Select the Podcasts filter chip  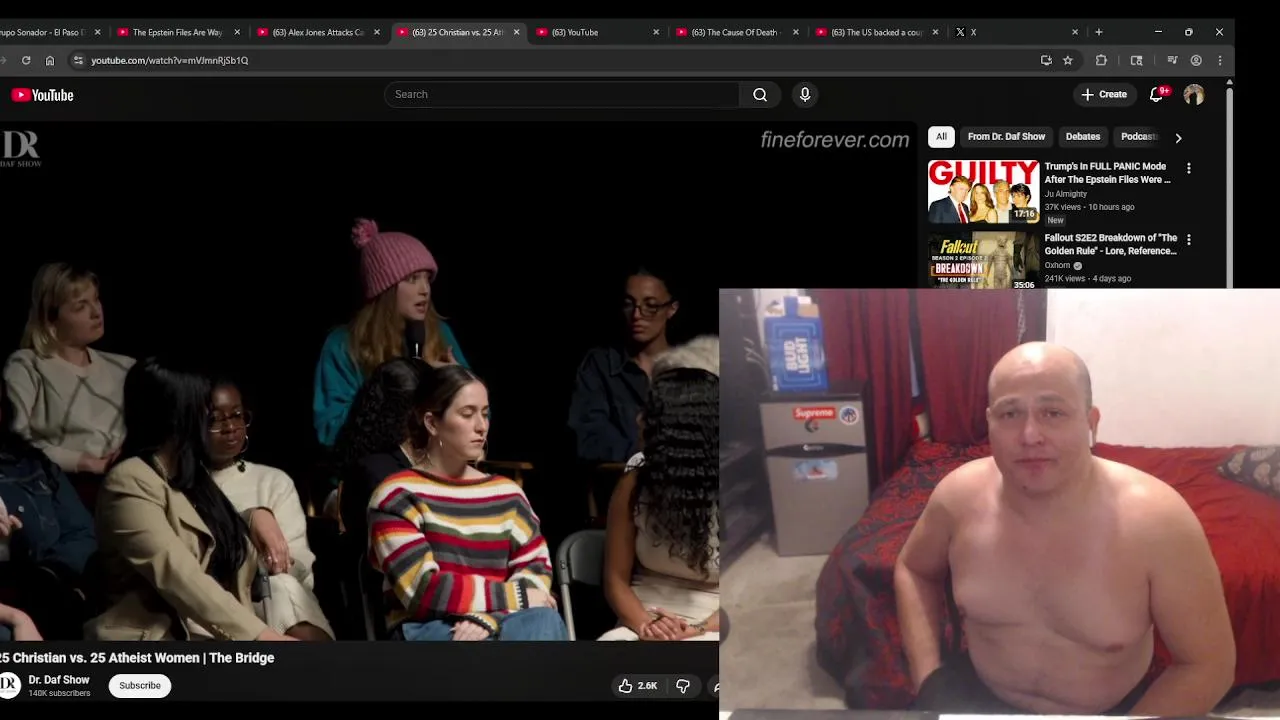point(1138,137)
